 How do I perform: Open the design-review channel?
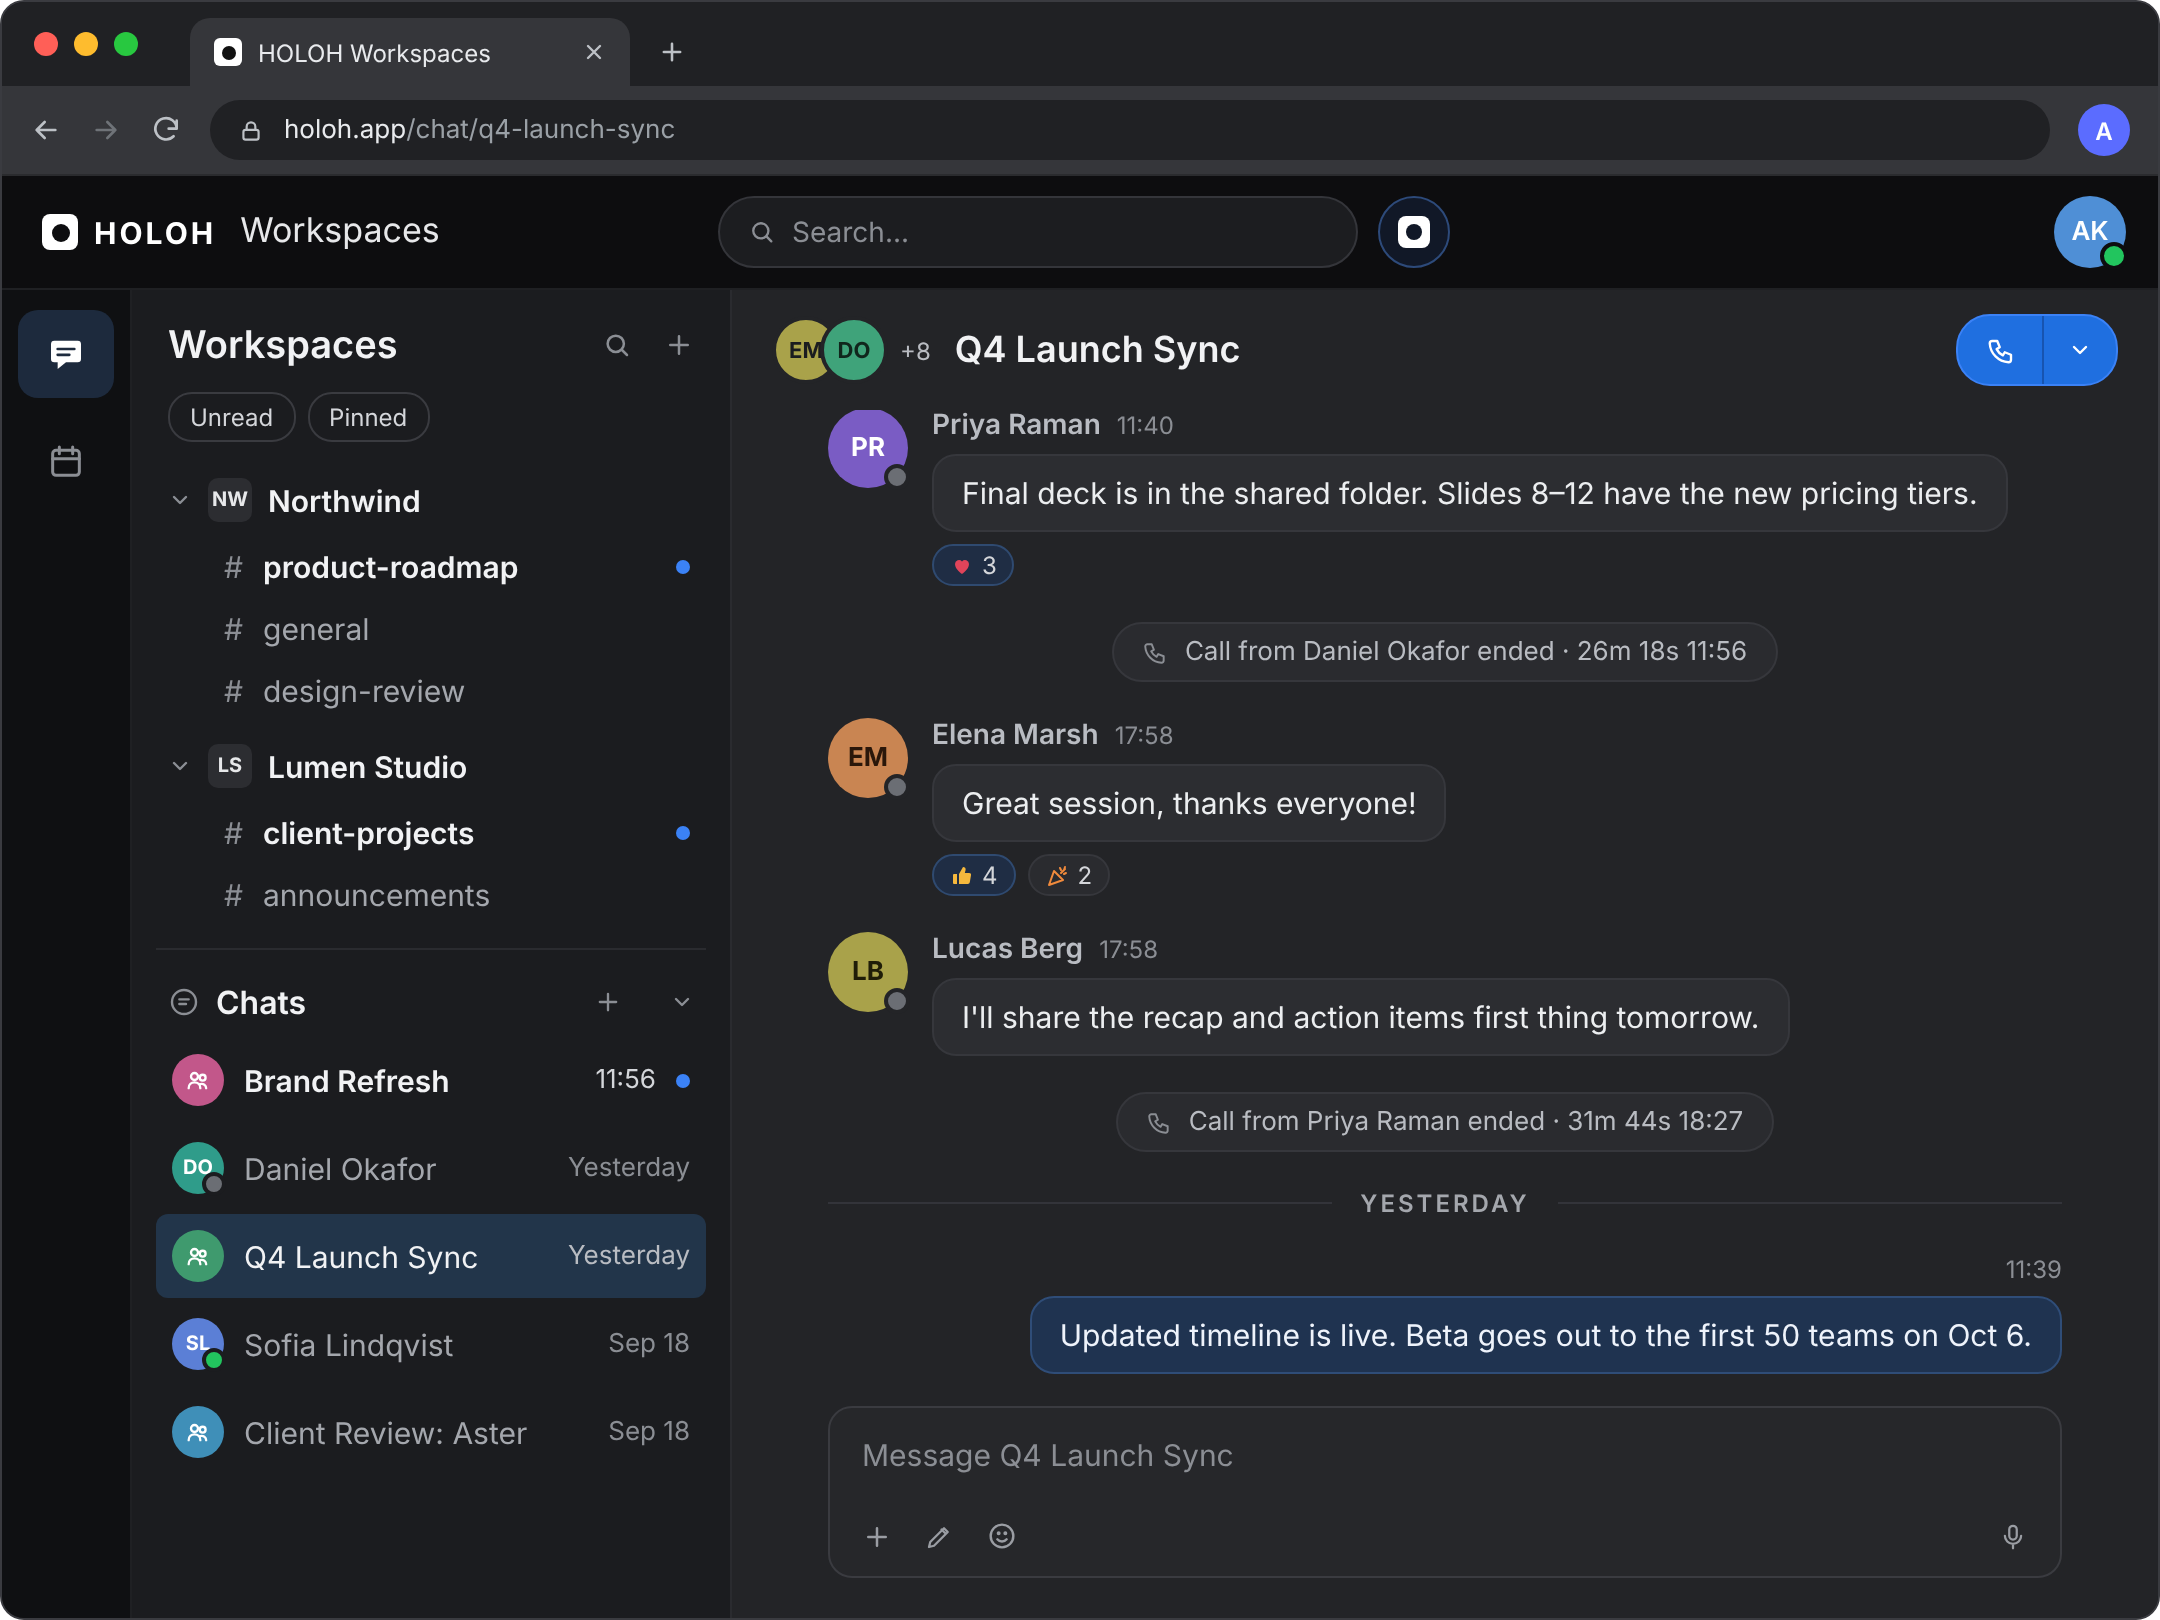[431, 691]
